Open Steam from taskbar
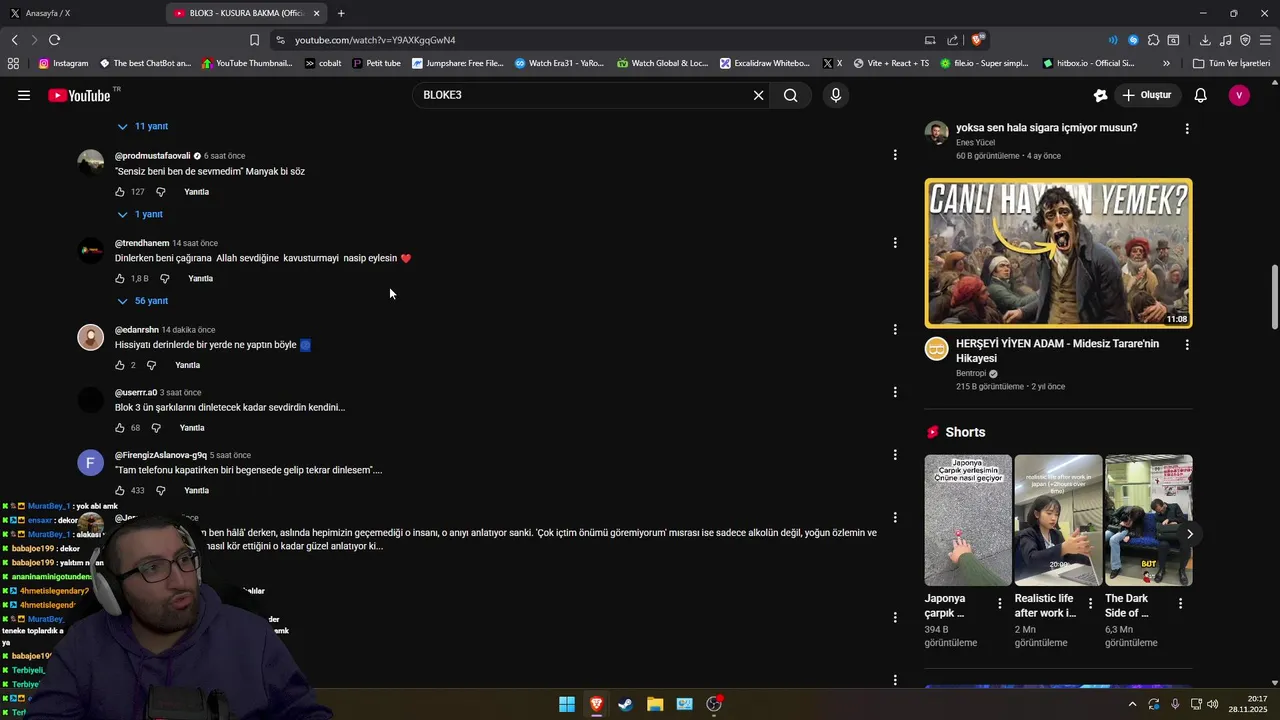1280x720 pixels. tap(625, 704)
